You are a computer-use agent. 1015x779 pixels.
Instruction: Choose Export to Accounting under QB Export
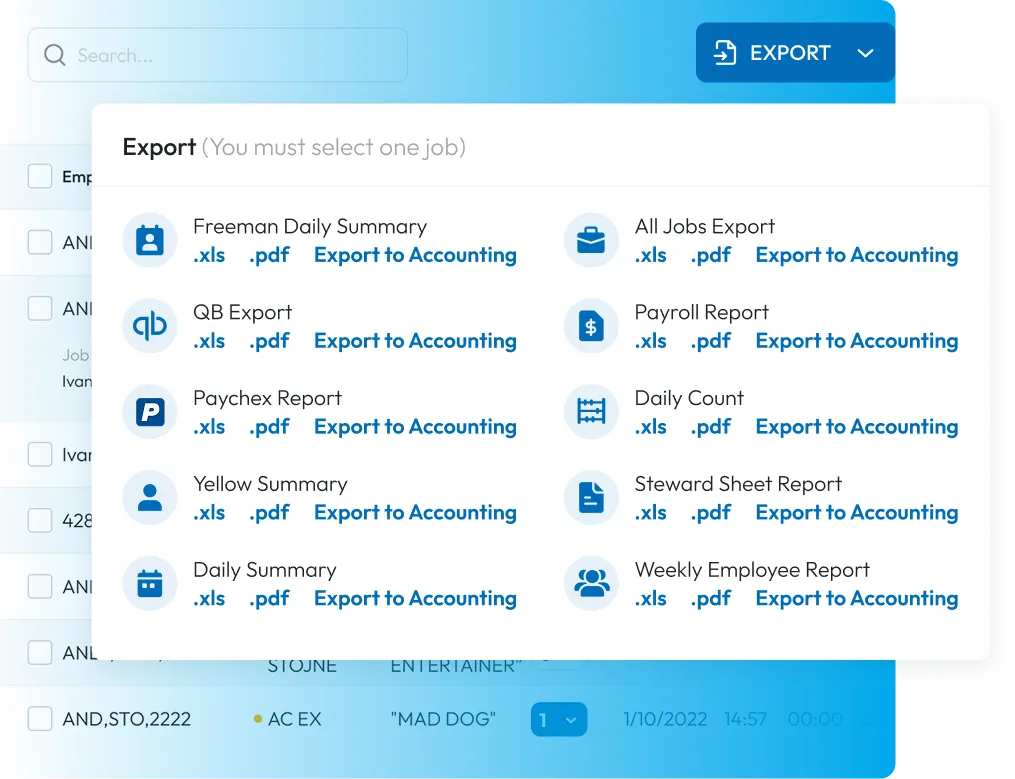pos(415,341)
